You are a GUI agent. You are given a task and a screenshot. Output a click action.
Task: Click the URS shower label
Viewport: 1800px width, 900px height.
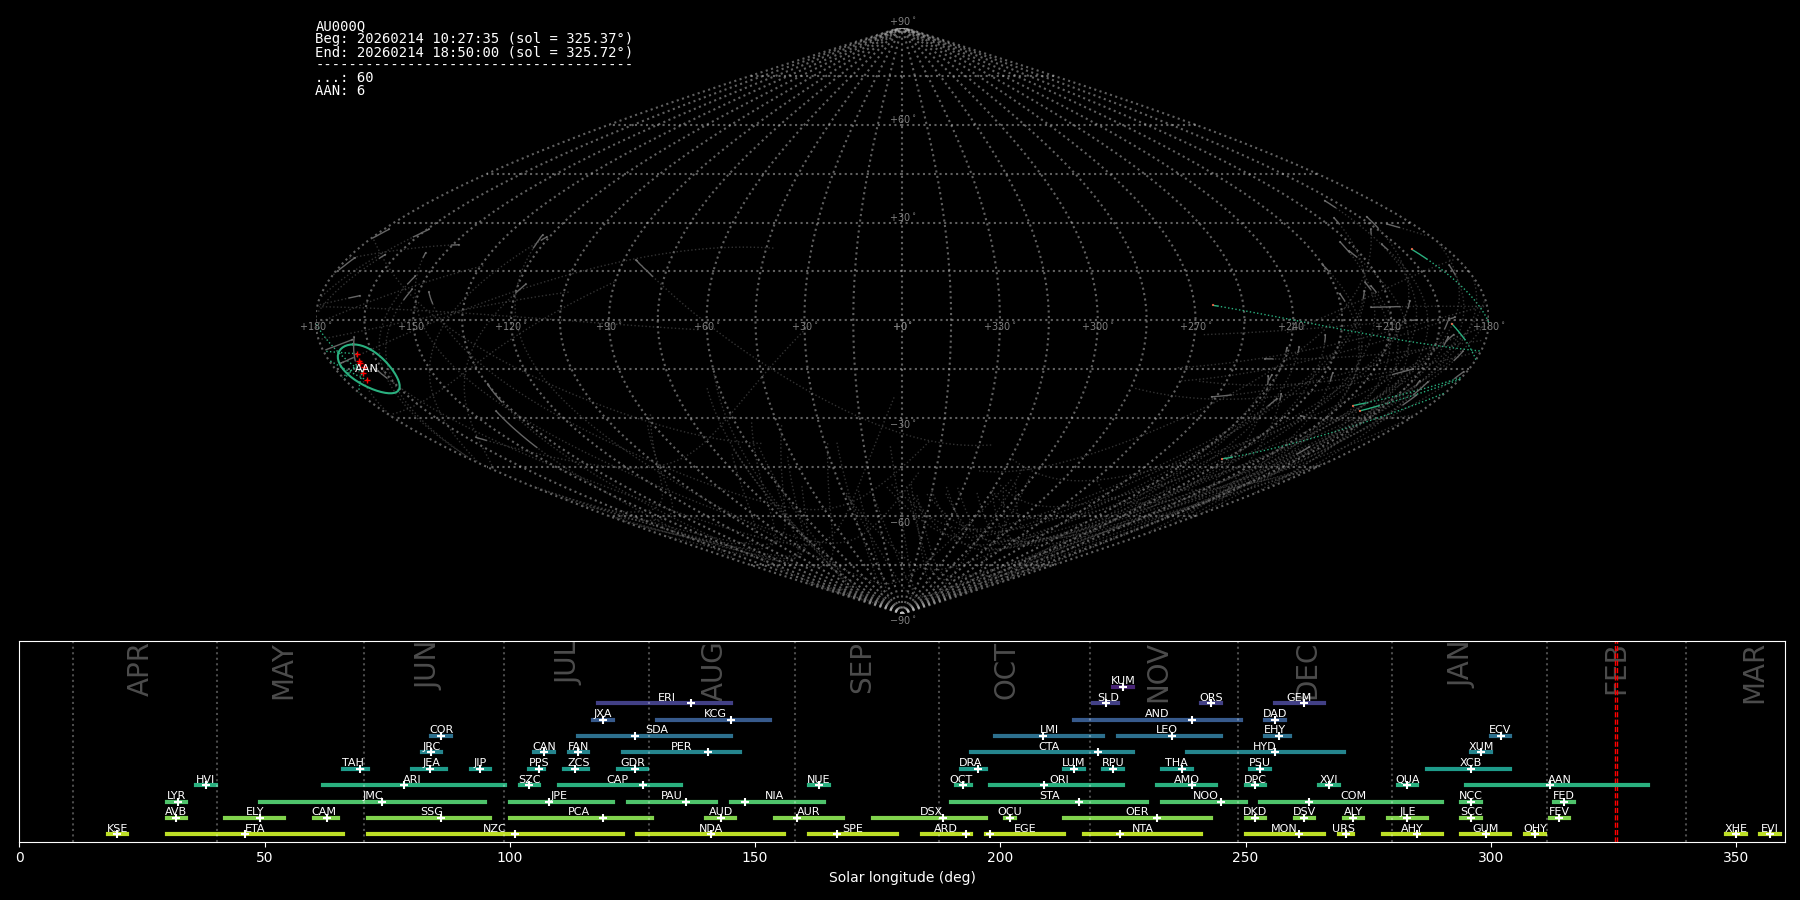[1343, 829]
